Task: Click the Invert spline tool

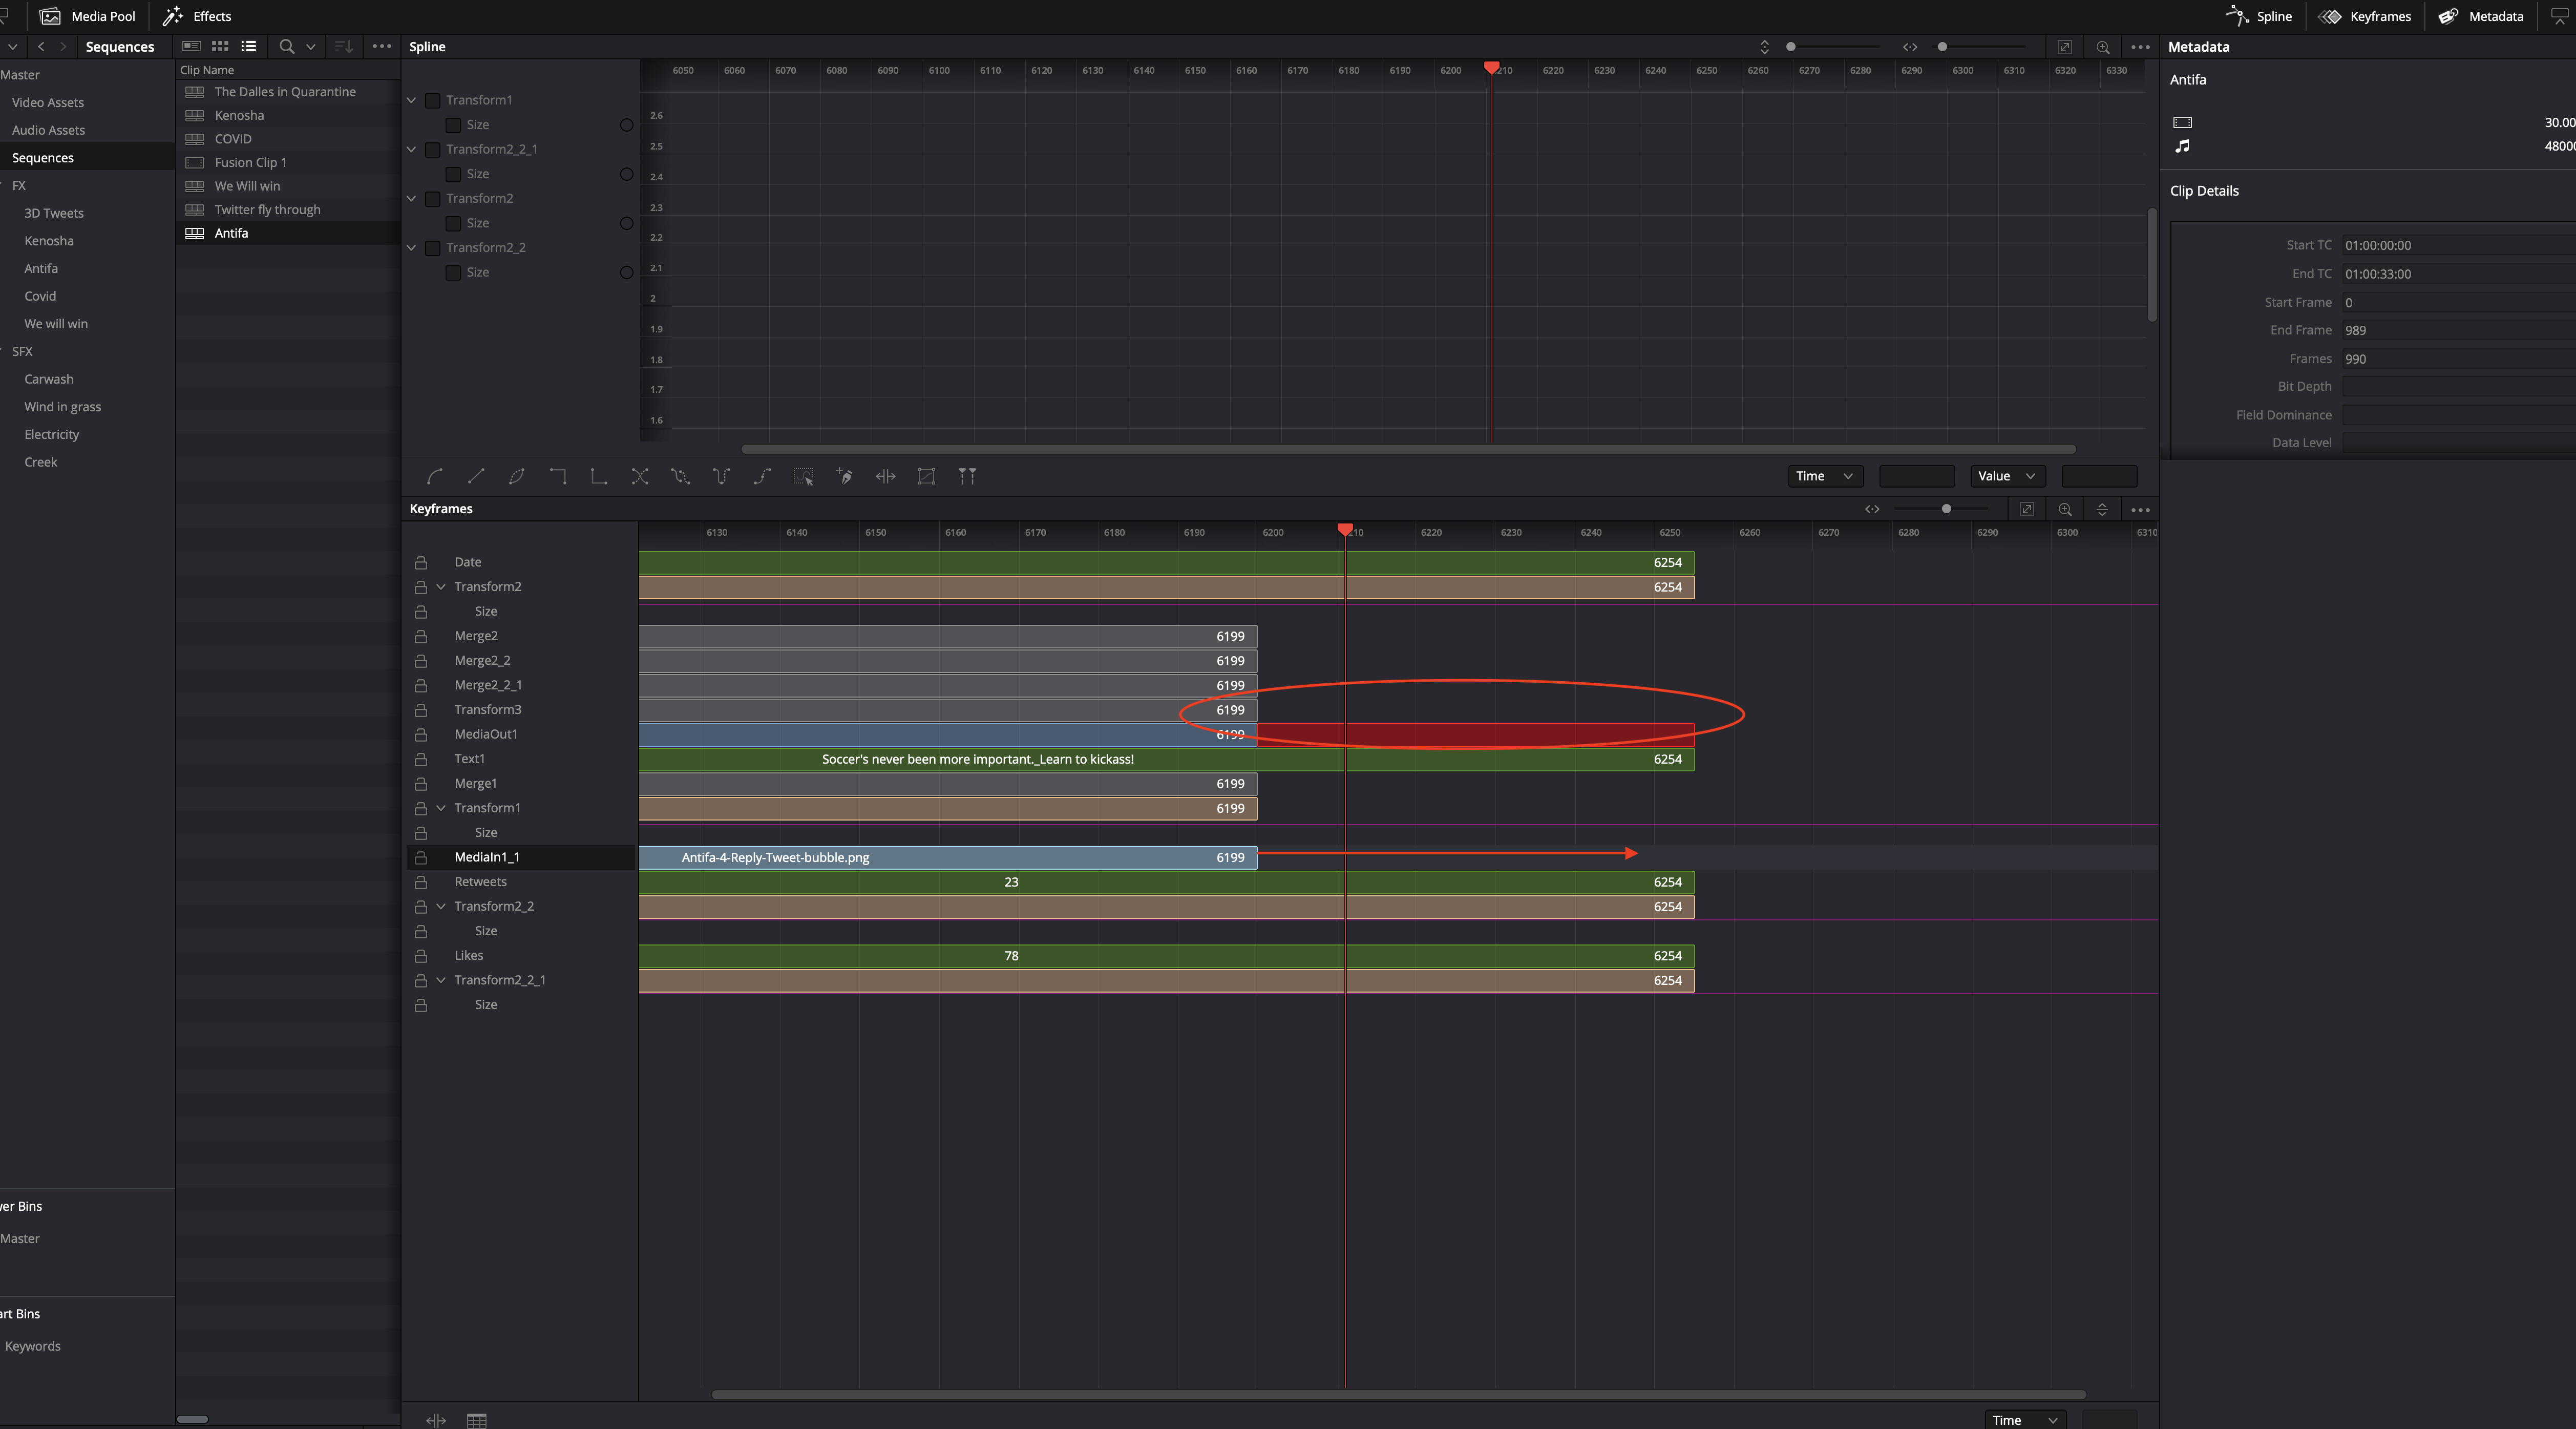Action: pyautogui.click(x=517, y=476)
